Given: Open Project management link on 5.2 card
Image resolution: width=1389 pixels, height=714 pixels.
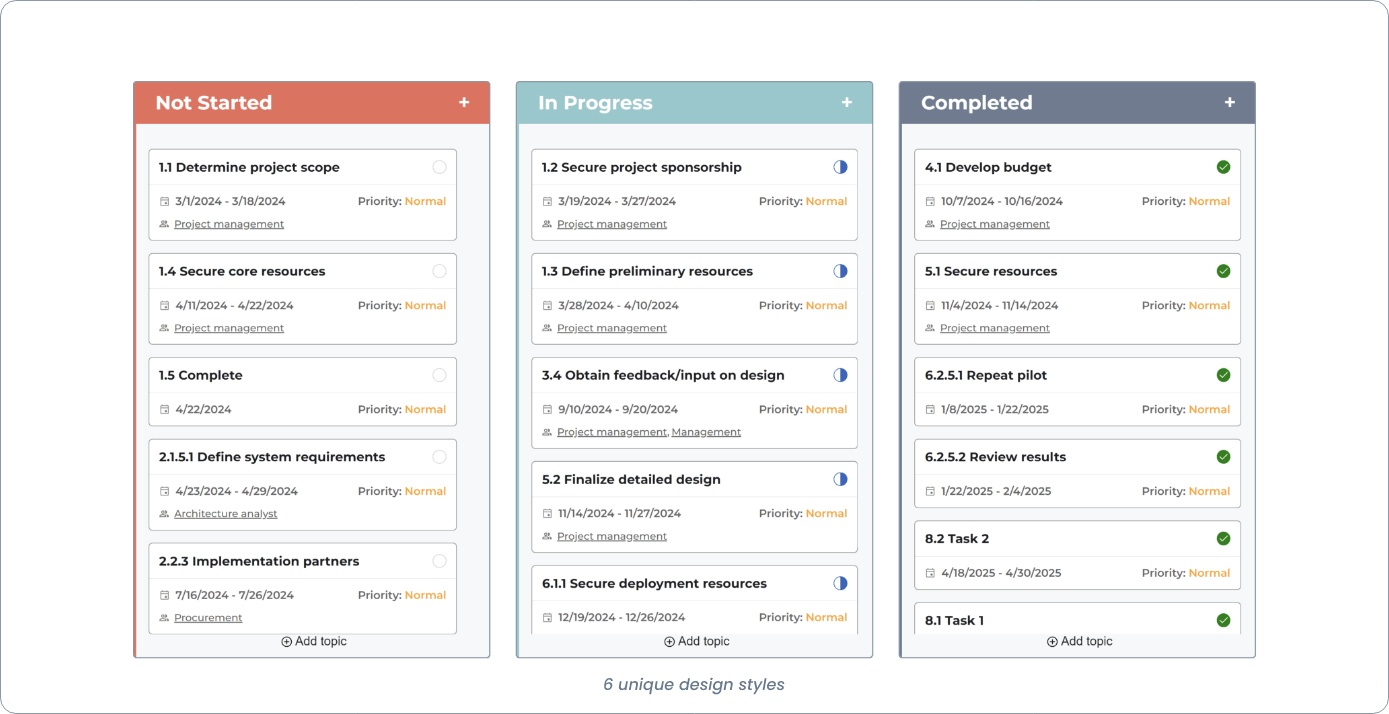Looking at the screenshot, I should click(x=612, y=536).
